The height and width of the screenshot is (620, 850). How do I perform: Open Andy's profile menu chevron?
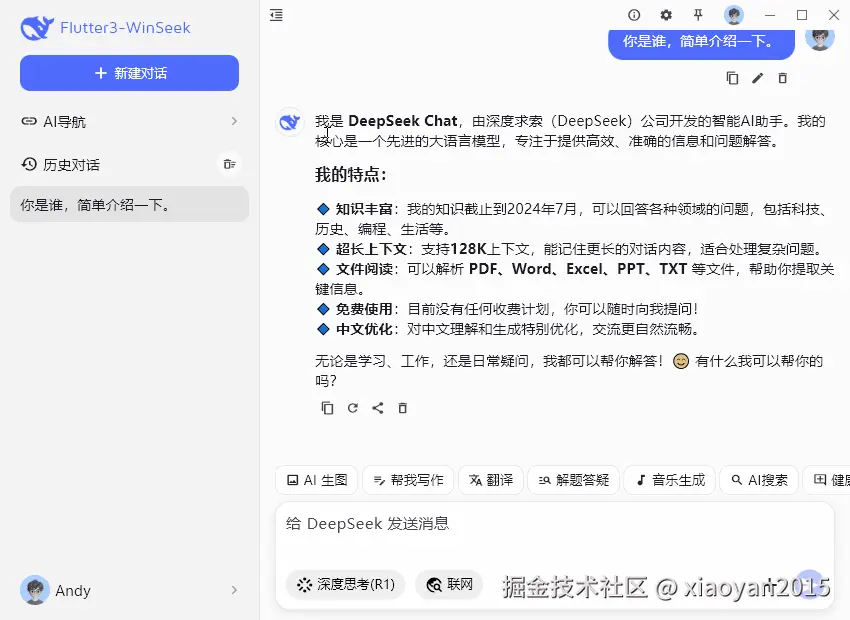234,590
